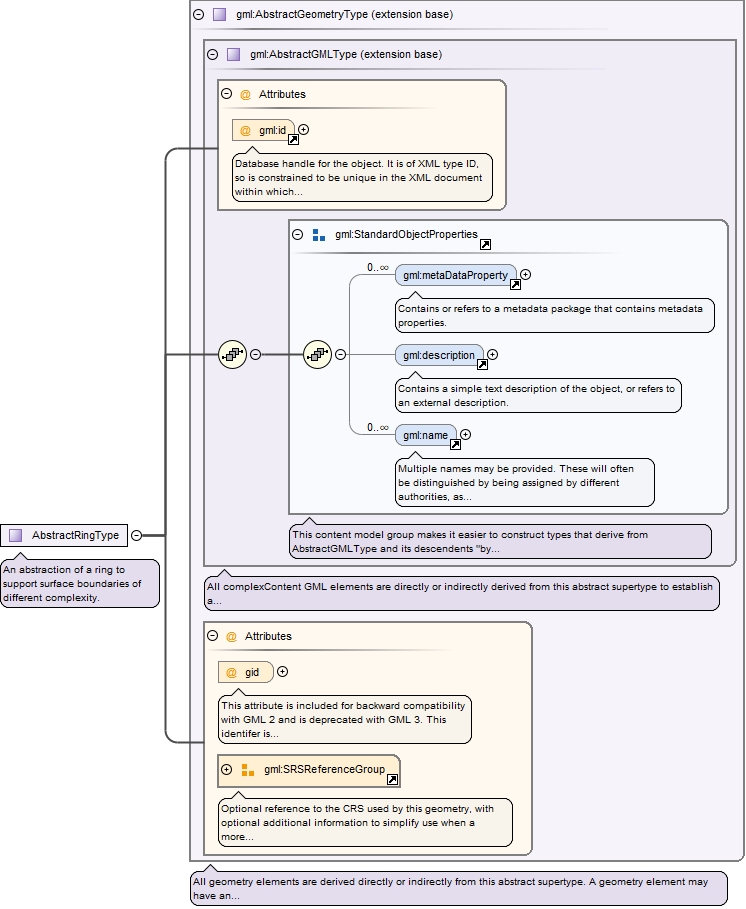This screenshot has width=746, height=909.
Task: Collapse the Attributes group containing gml:id
Action: [226, 94]
